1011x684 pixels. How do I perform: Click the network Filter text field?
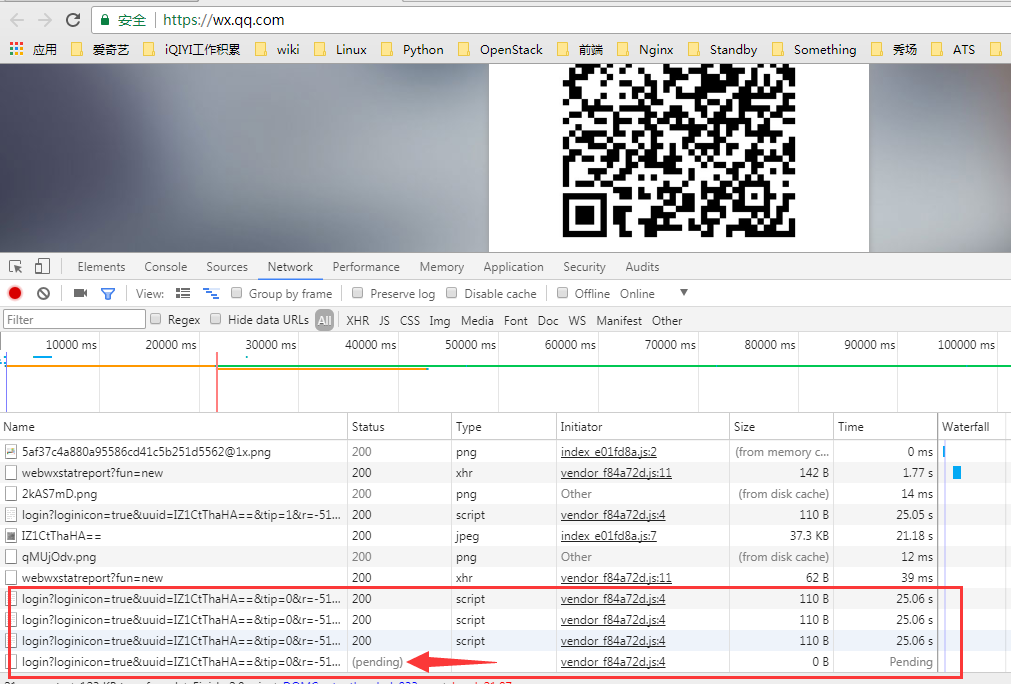(75, 320)
